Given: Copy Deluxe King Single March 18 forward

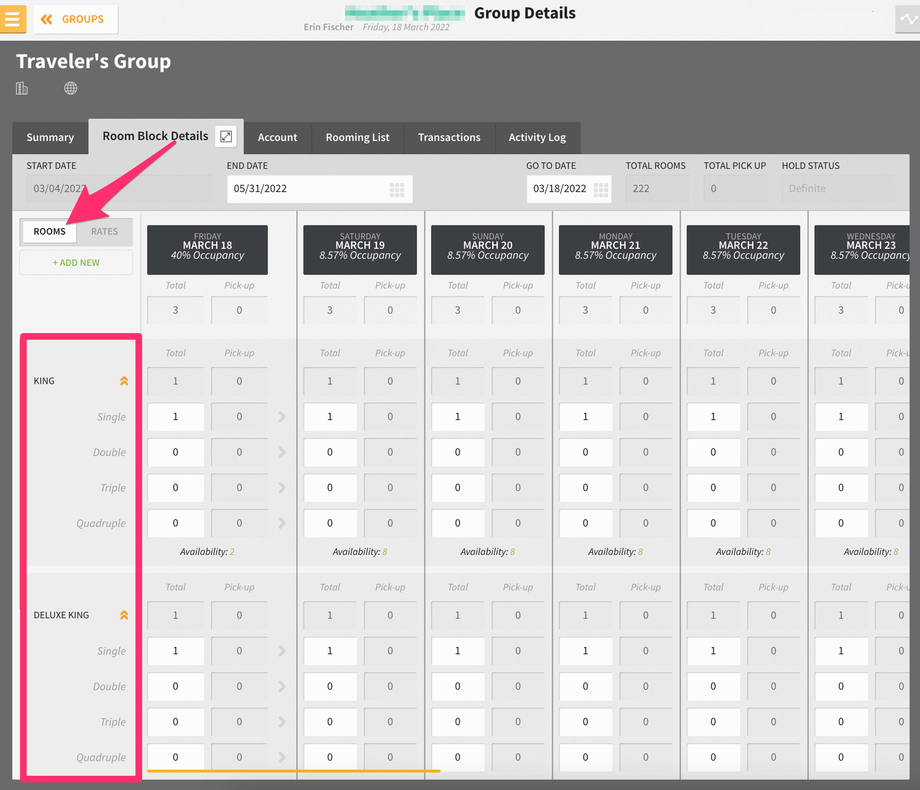Looking at the screenshot, I should pyautogui.click(x=282, y=651).
